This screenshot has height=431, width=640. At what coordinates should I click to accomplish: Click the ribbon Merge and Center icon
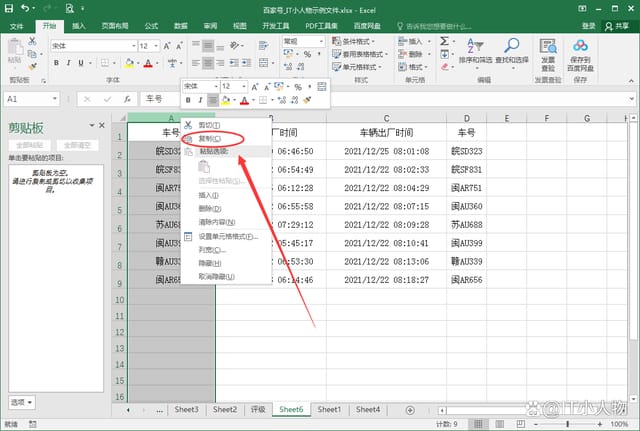264,62
